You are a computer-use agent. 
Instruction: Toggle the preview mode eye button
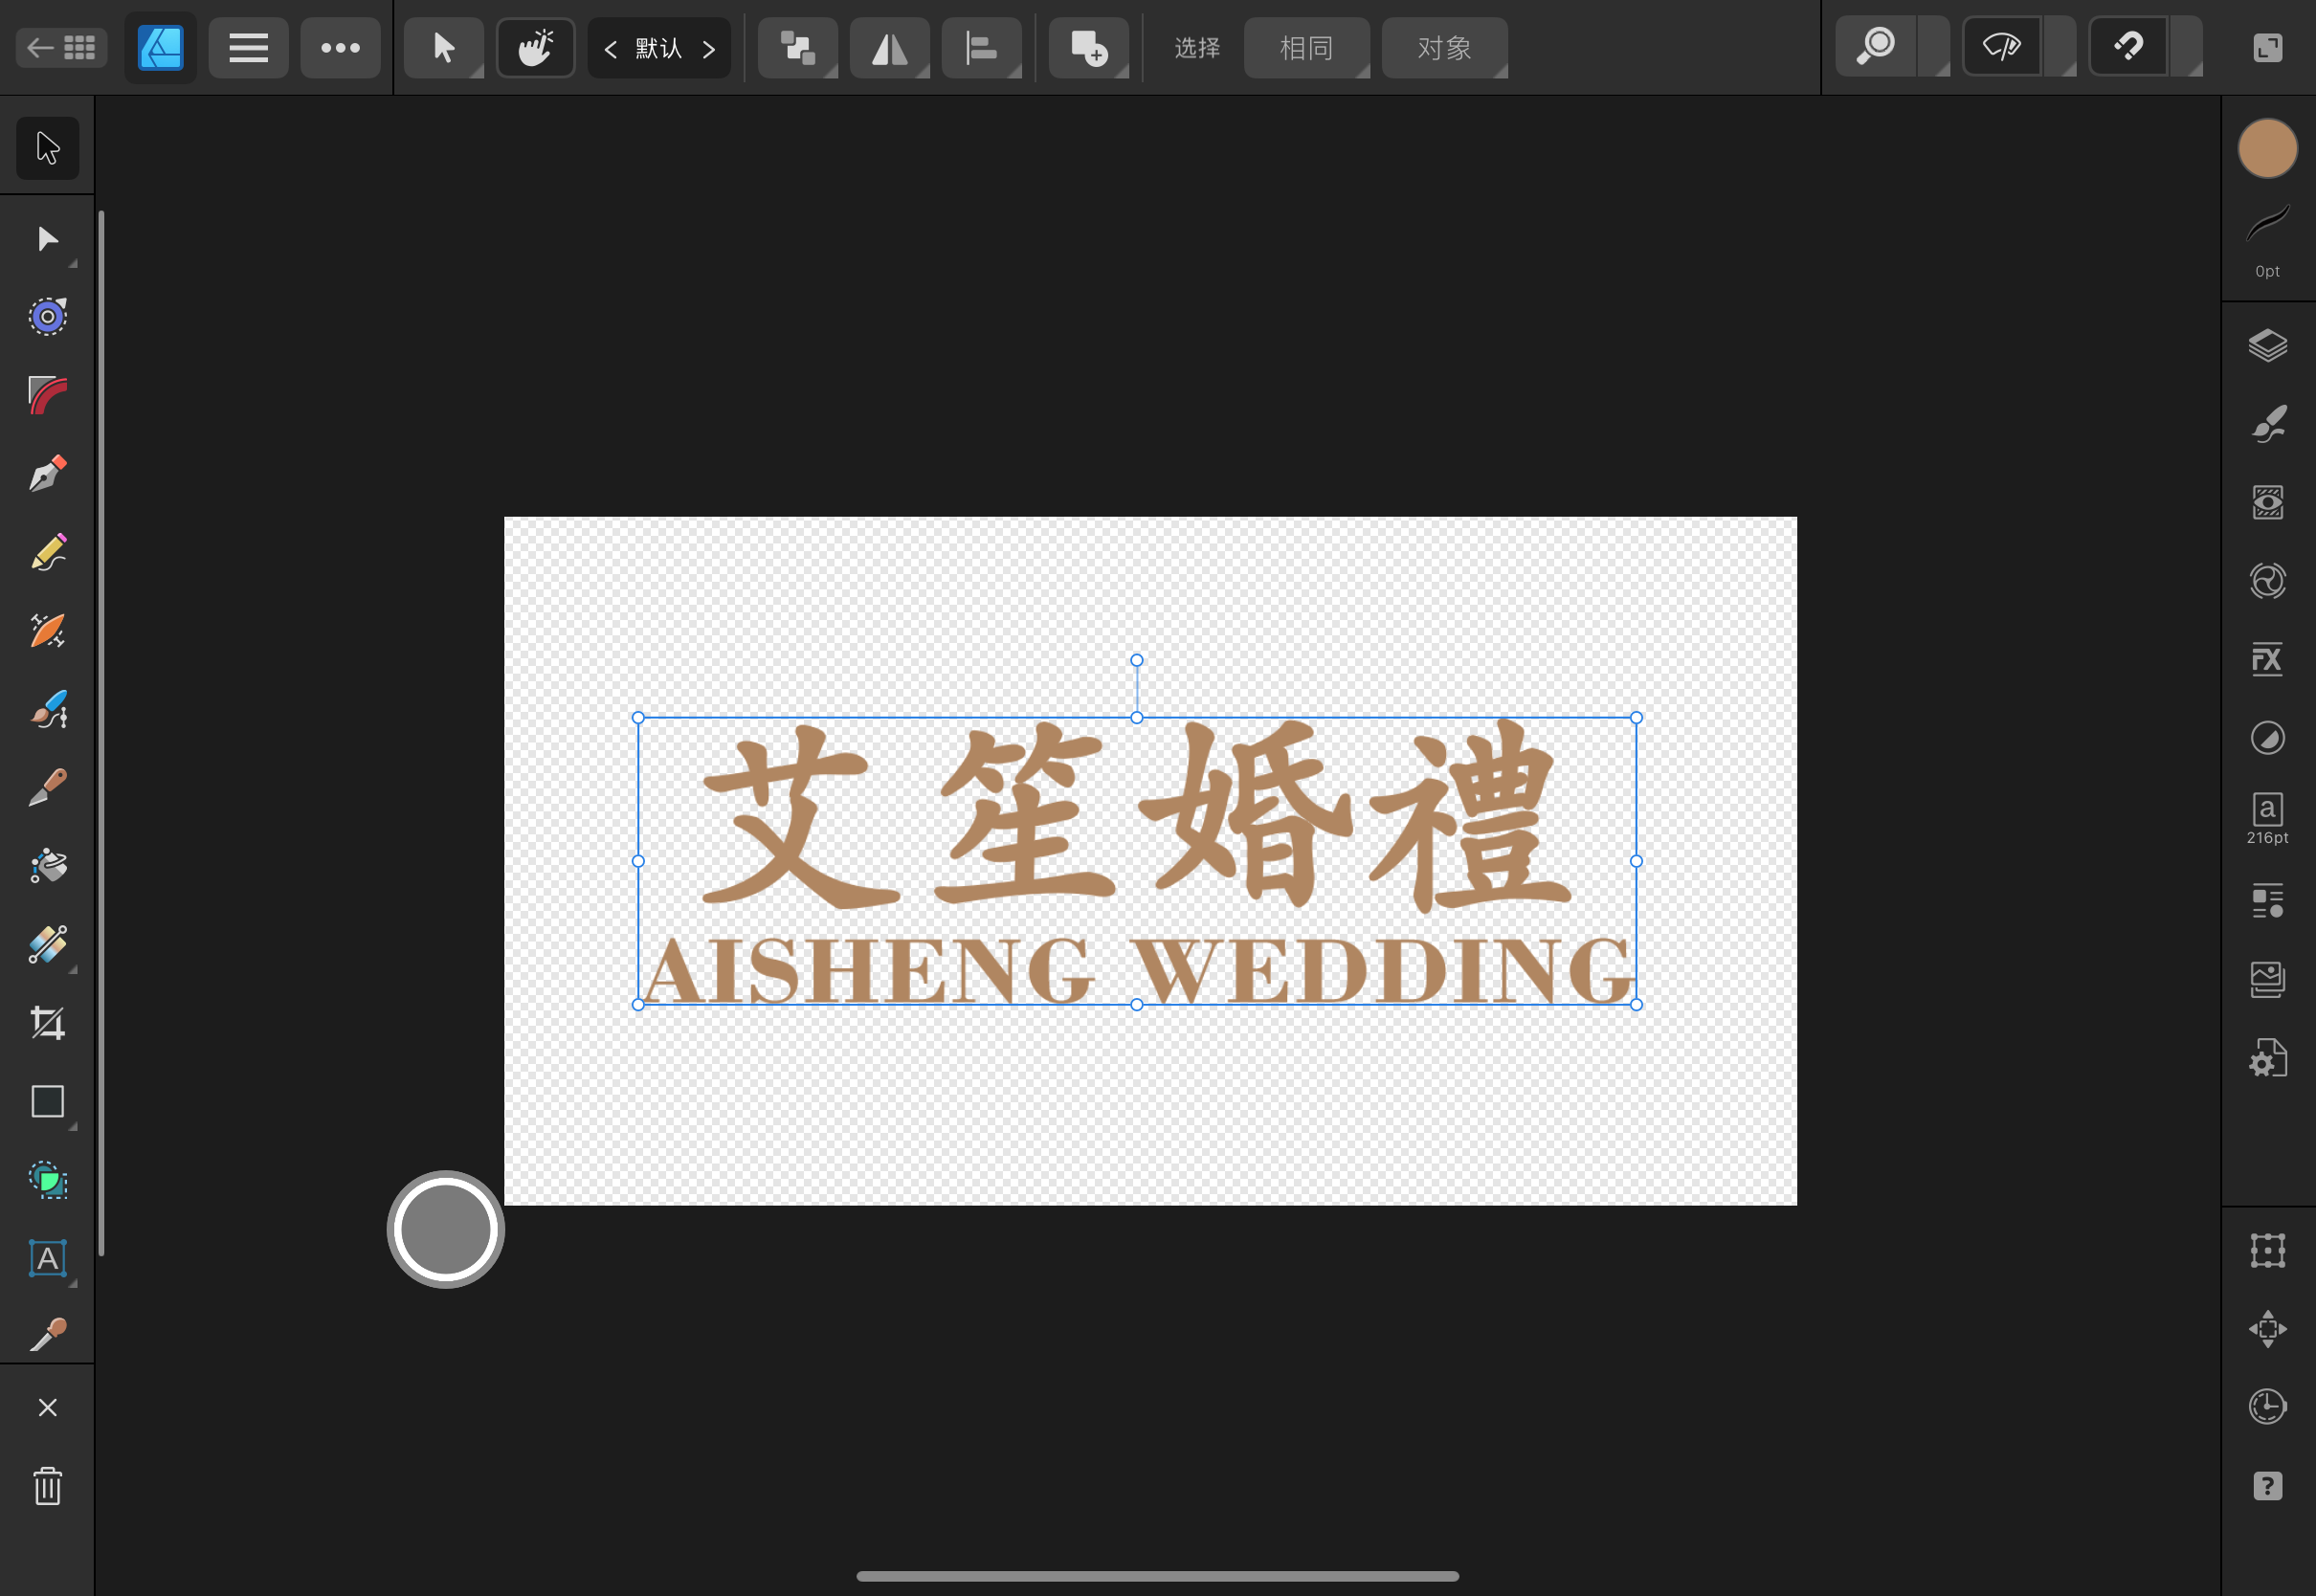tap(2002, 47)
